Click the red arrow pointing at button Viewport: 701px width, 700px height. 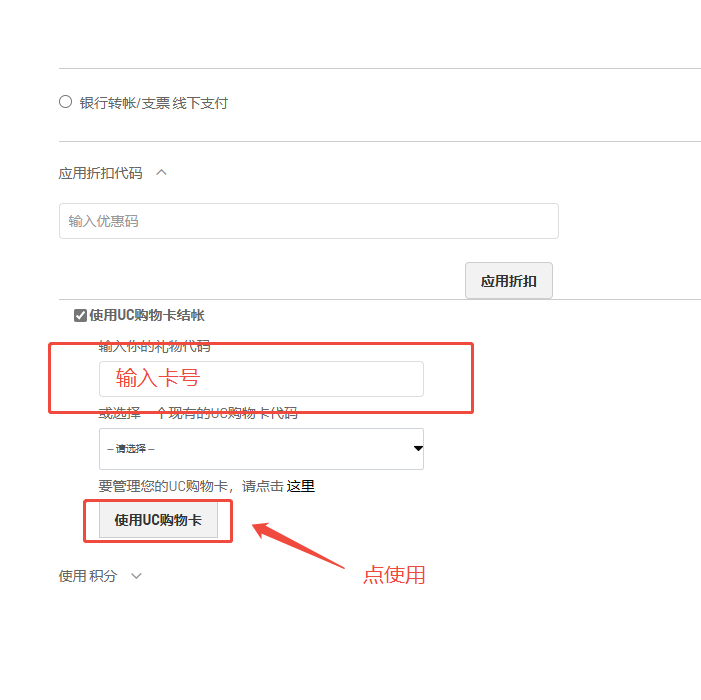click(x=300, y=546)
